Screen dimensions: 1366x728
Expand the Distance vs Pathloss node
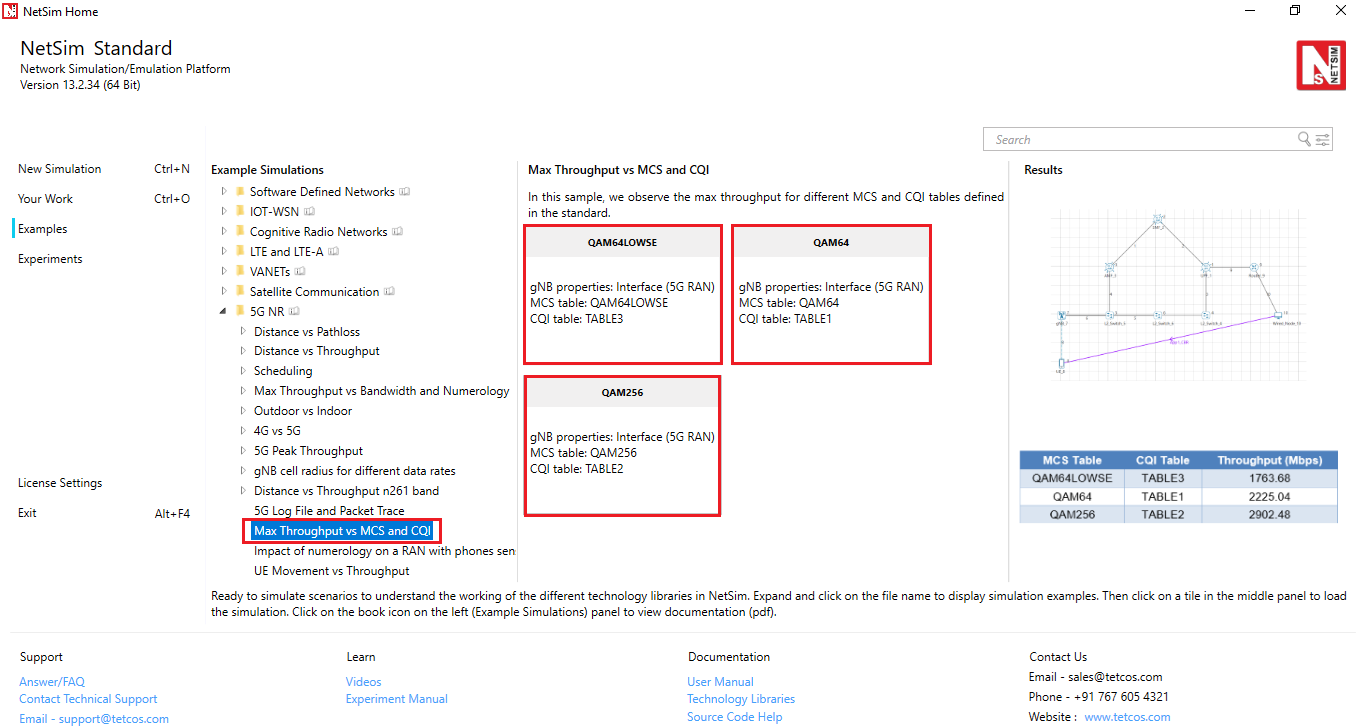pyautogui.click(x=243, y=331)
